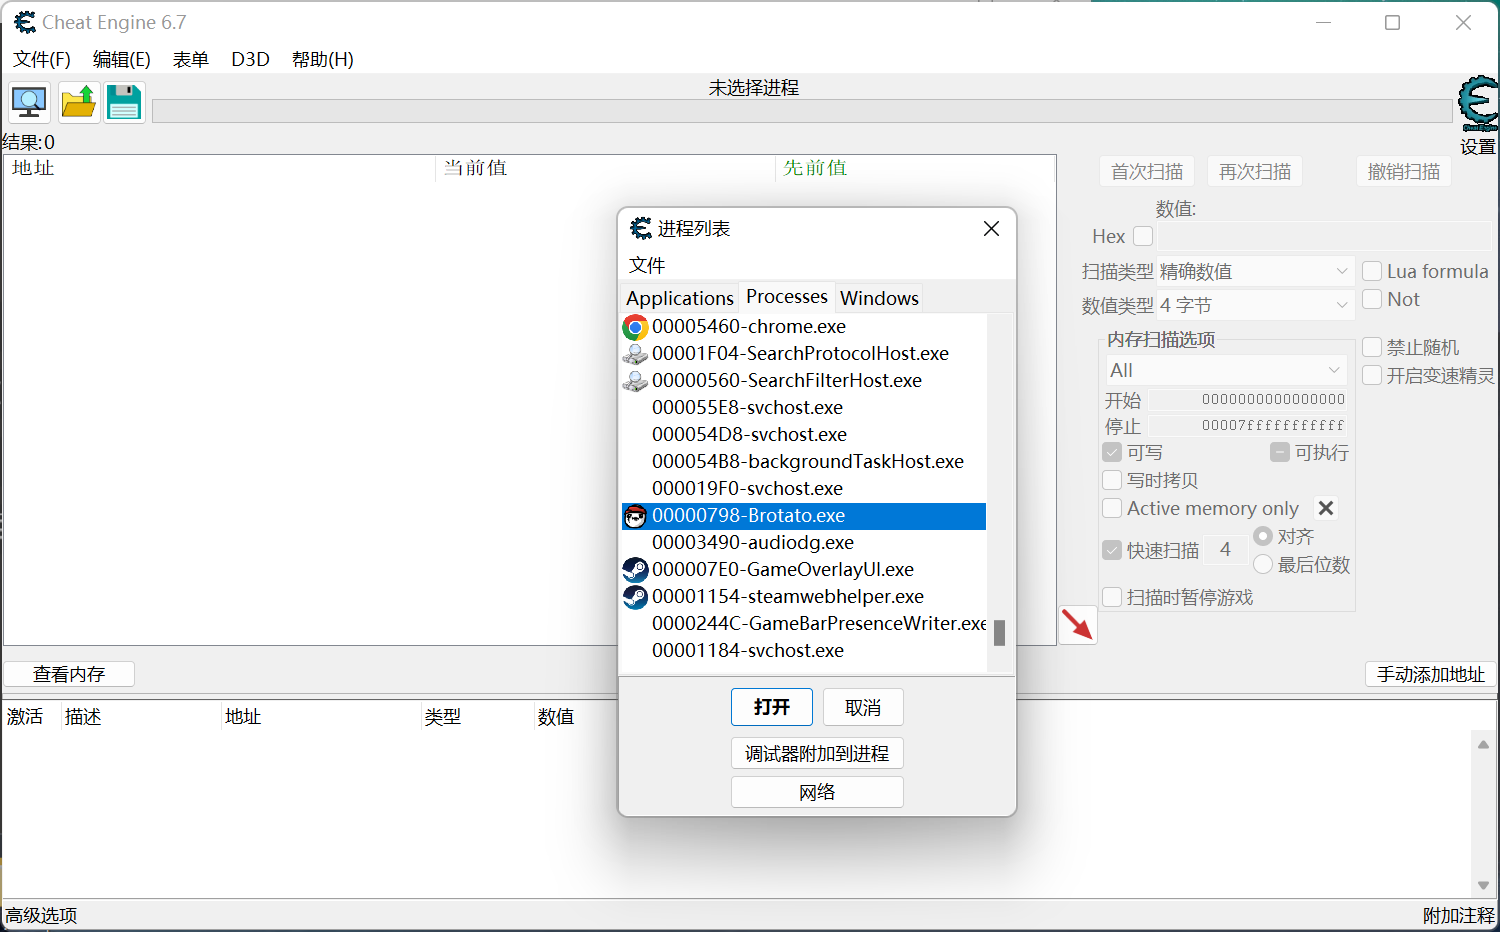The image size is (1500, 932).
Task: Click the chrome icon of 00005460-chrome.exe
Action: point(635,327)
